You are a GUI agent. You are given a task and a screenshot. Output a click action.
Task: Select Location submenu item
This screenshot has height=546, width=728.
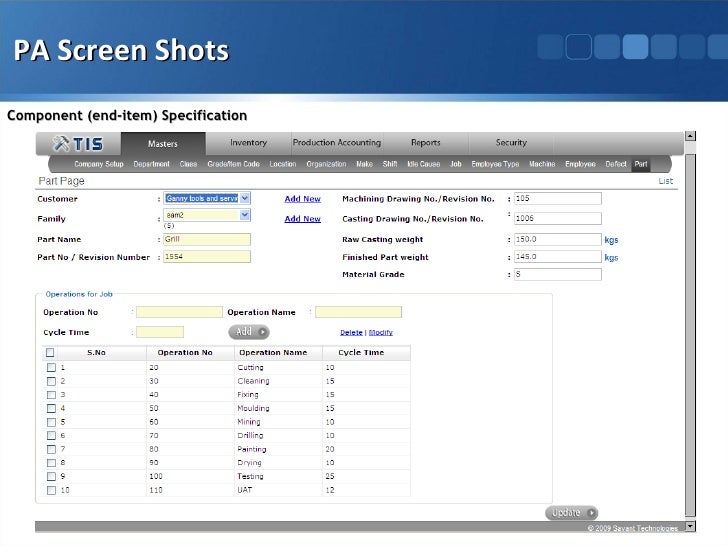[283, 164]
